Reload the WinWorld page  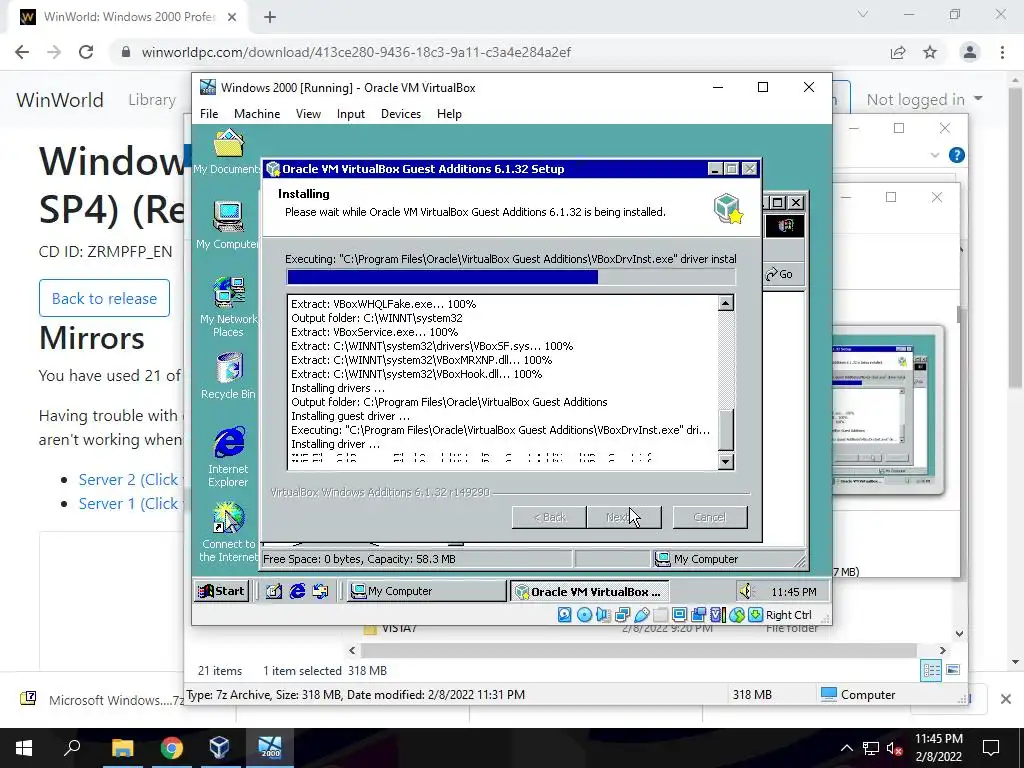point(86,52)
